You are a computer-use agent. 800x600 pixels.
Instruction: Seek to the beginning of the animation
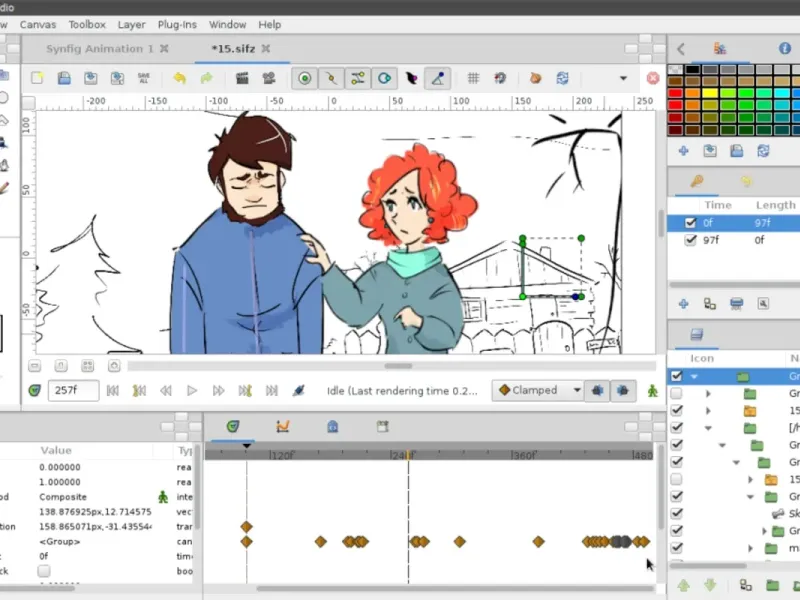pos(113,391)
